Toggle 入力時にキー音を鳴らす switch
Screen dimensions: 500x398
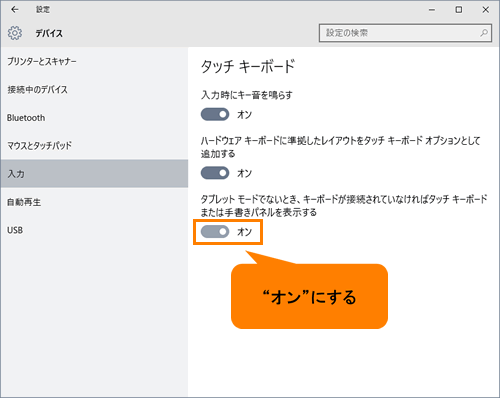(215, 114)
